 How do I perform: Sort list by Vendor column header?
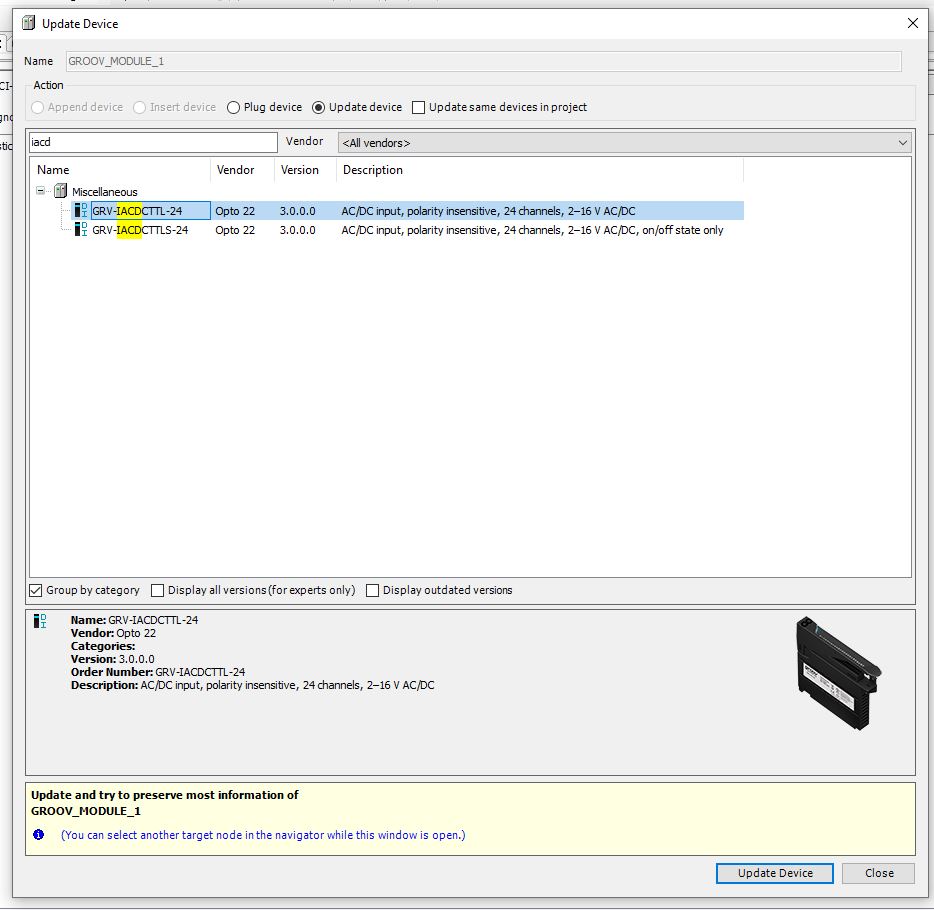tap(242, 170)
